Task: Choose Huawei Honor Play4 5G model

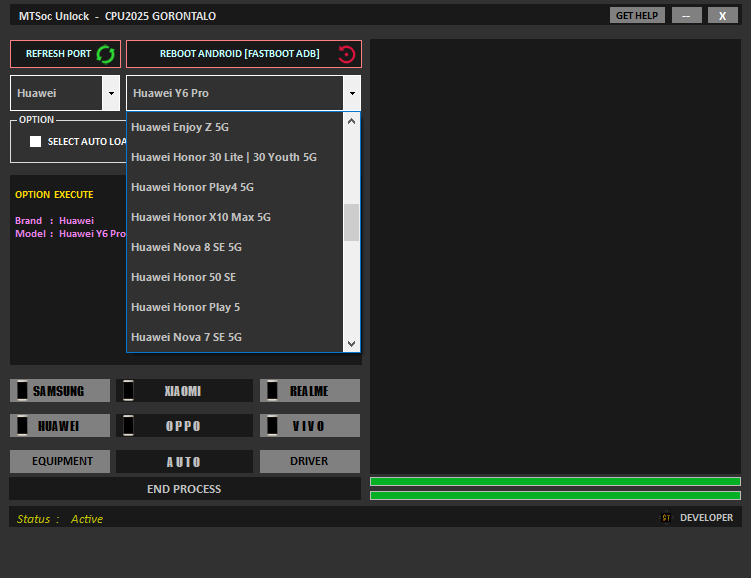Action: [235, 187]
